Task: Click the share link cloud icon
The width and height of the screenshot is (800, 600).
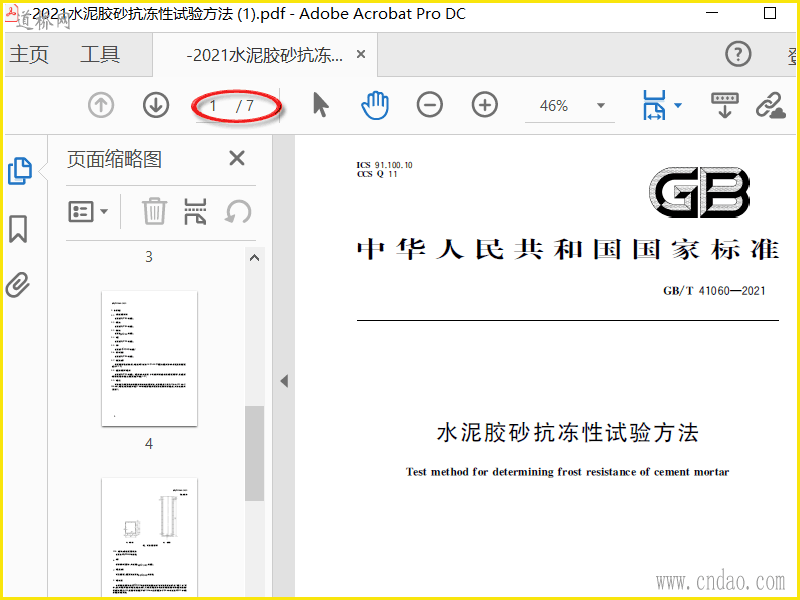Action: coord(770,105)
